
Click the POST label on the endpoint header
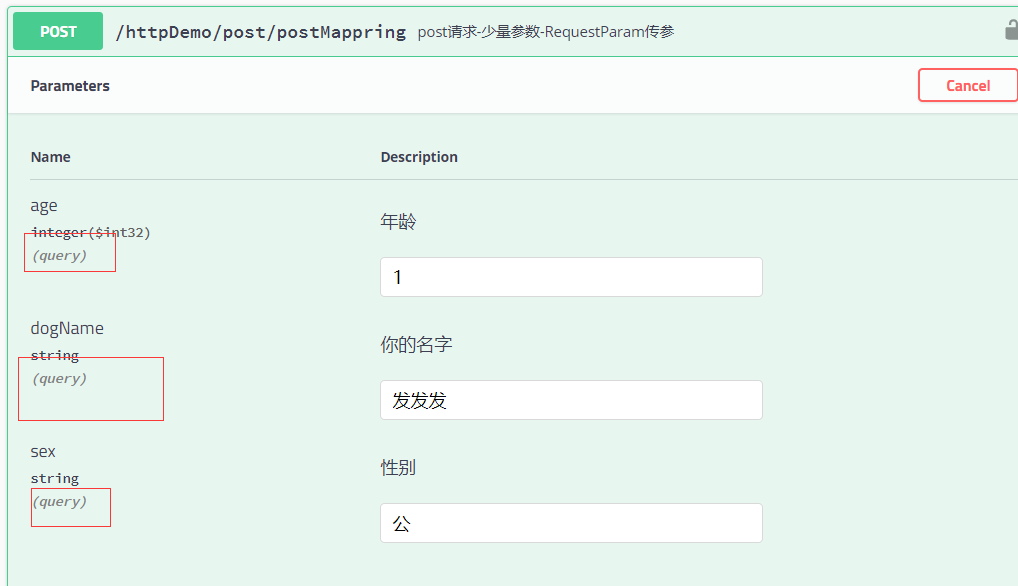[x=57, y=31]
